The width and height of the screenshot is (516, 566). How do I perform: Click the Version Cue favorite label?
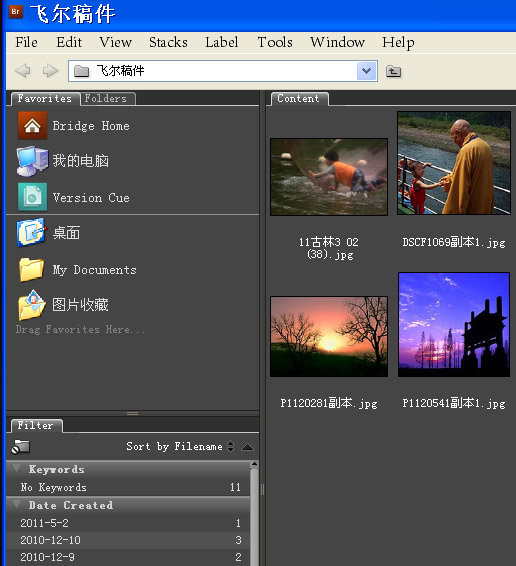click(x=91, y=198)
